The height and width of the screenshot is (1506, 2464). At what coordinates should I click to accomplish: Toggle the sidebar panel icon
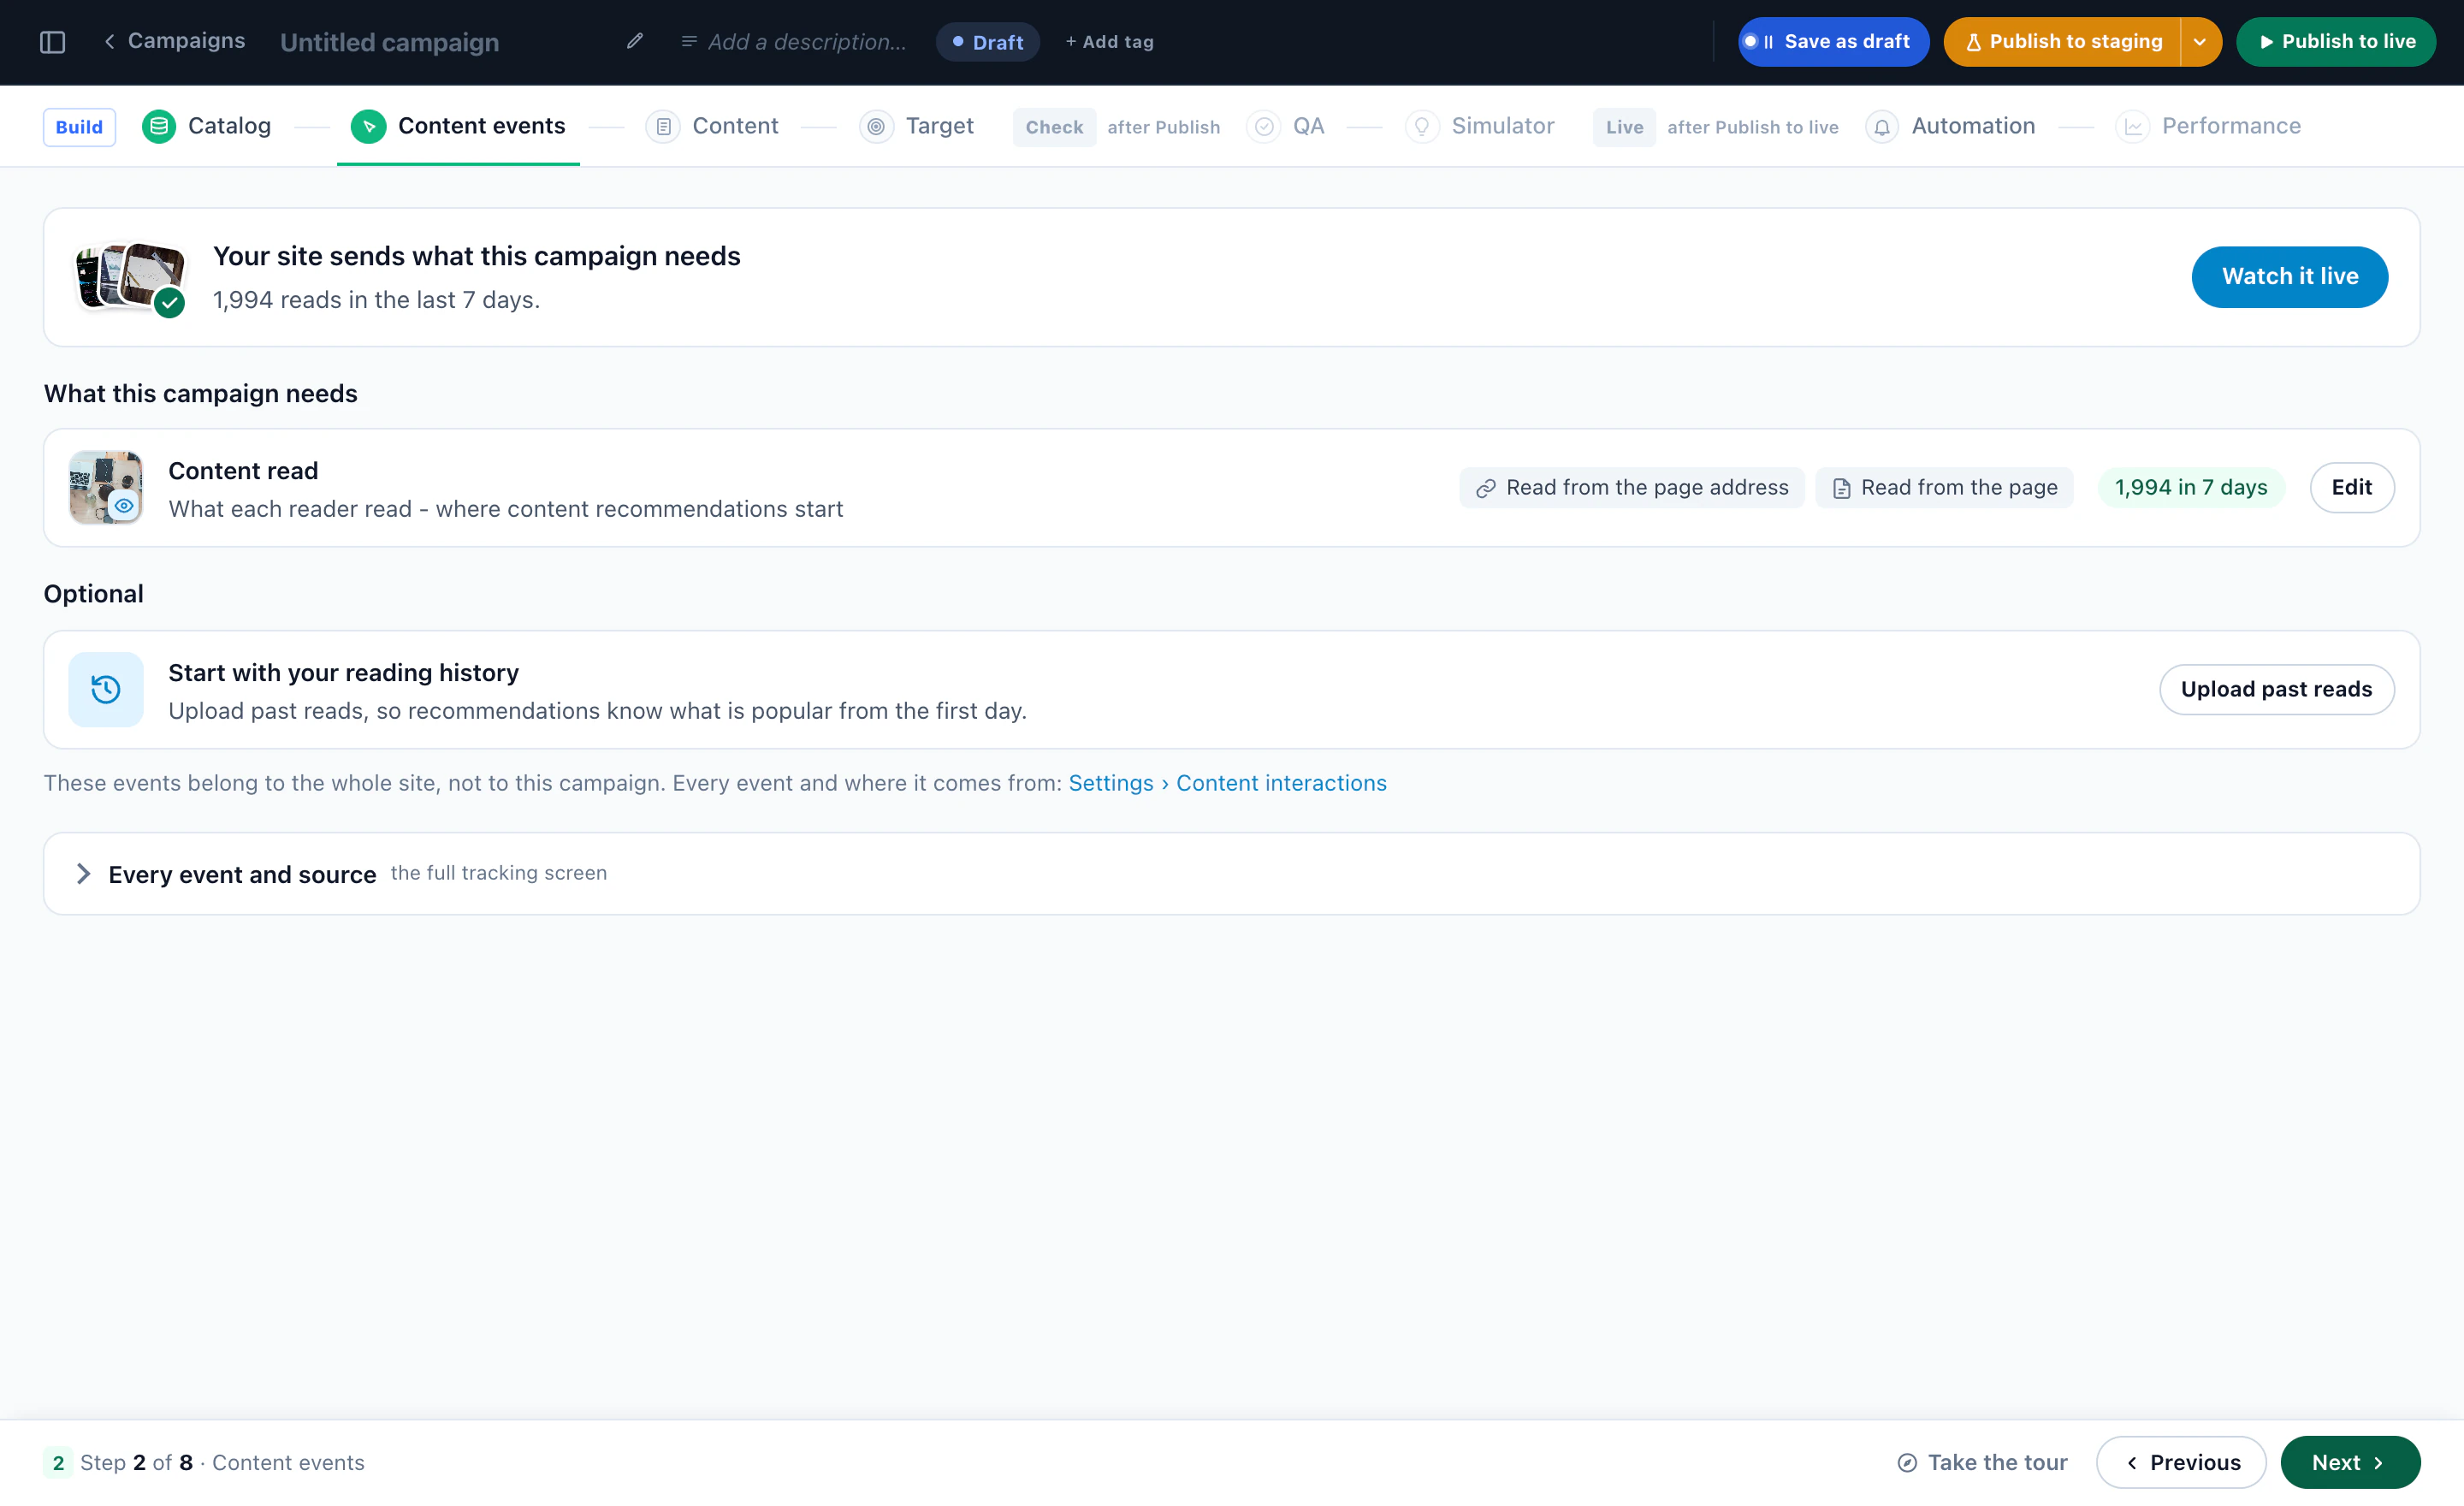tap(52, 42)
